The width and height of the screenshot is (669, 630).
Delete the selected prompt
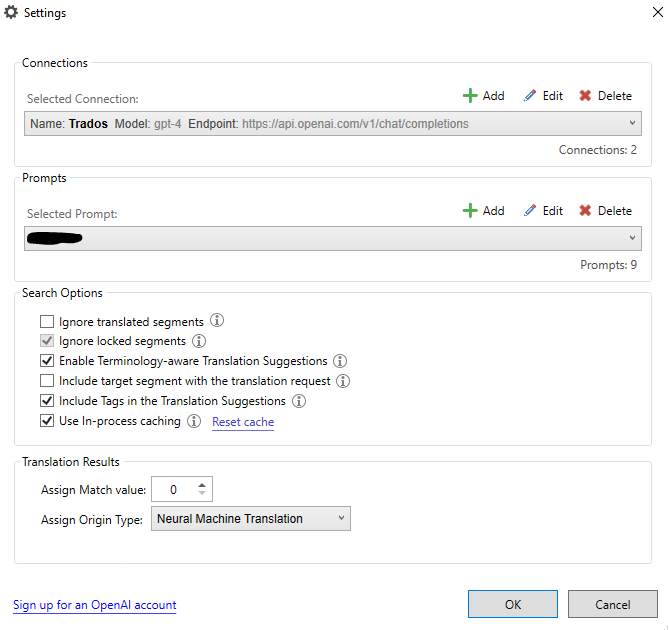click(605, 211)
